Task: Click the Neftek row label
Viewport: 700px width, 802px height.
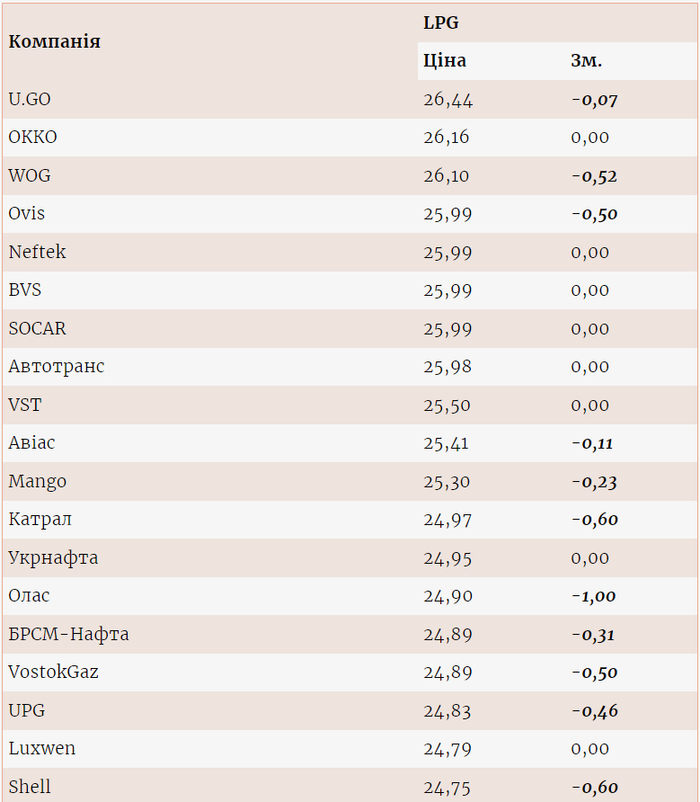Action: pyautogui.click(x=37, y=252)
